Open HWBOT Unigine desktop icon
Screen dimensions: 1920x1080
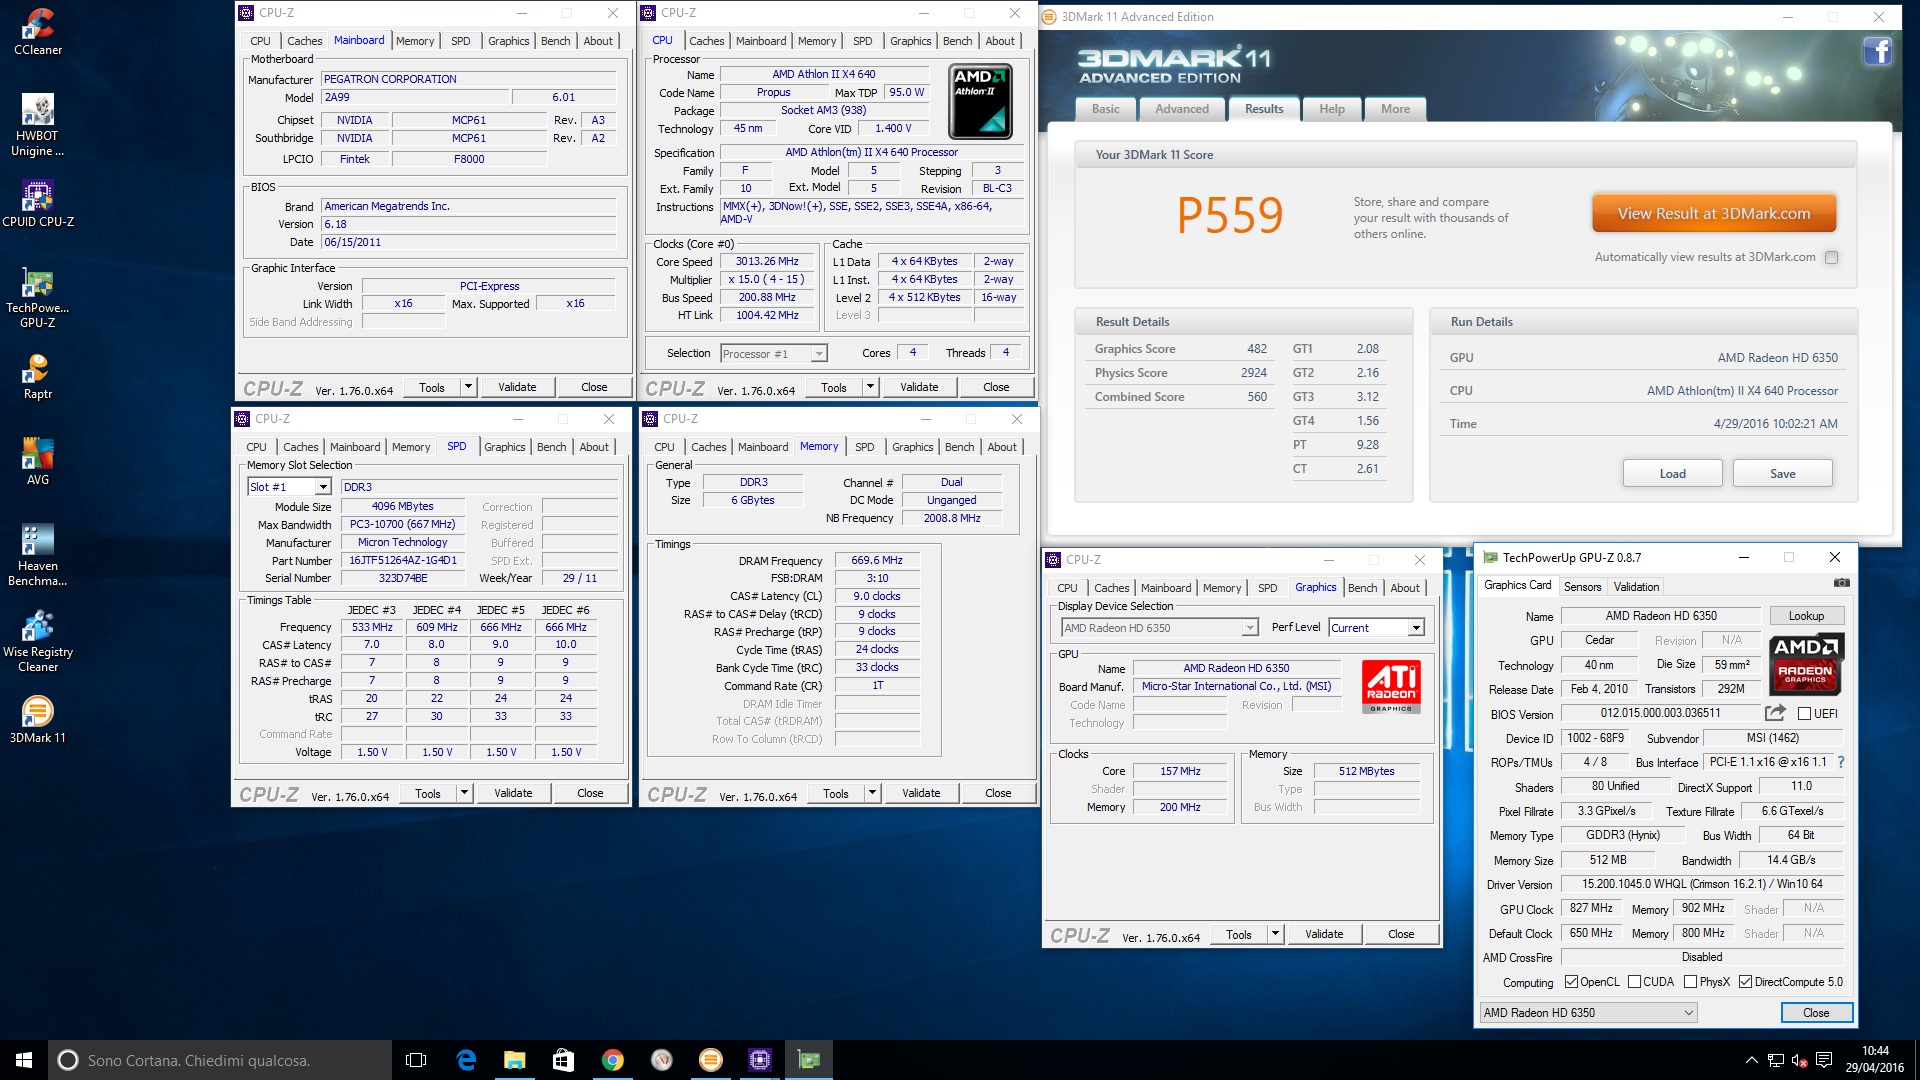38,125
